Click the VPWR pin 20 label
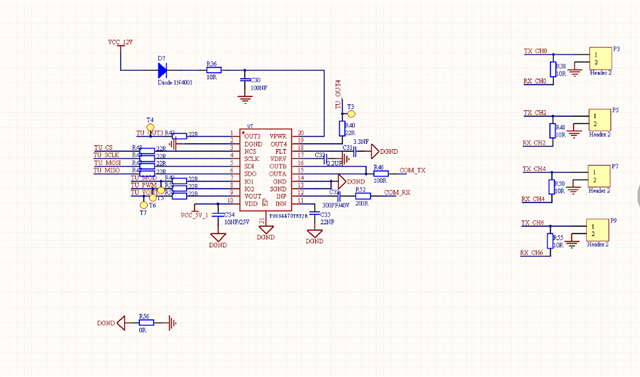The height and width of the screenshot is (377, 640). pyautogui.click(x=278, y=136)
